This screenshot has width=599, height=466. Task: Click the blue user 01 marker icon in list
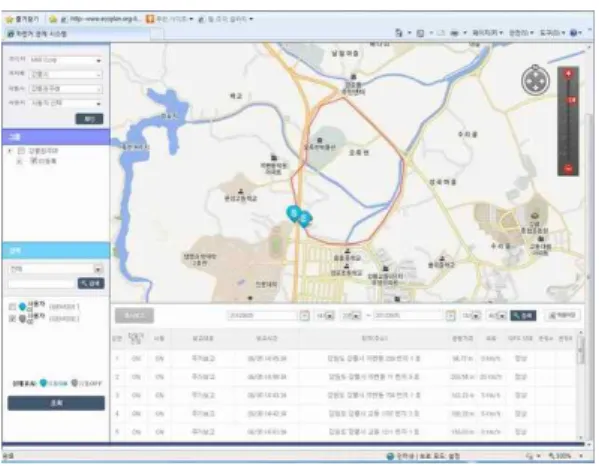22,306
